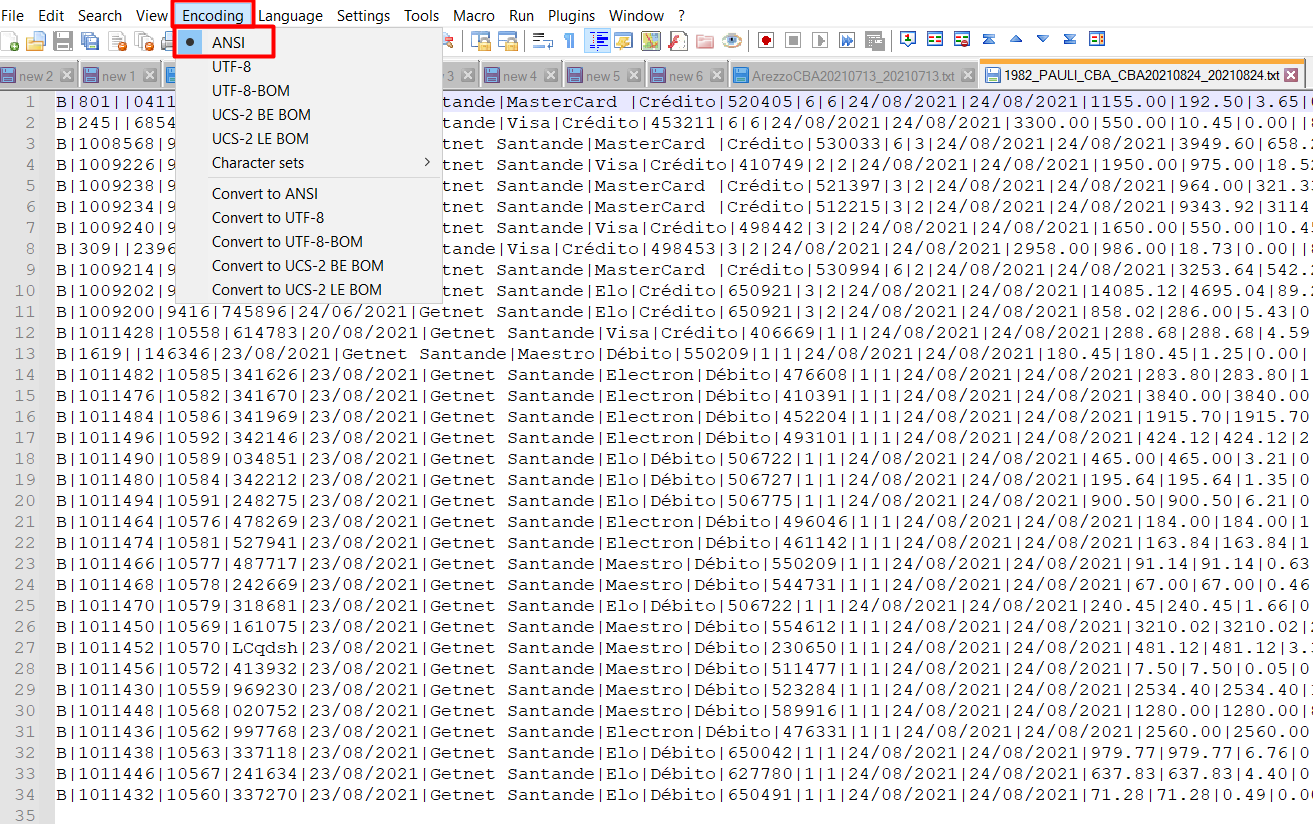
Task: Close the 1982_PAULI_CBA tab
Action: point(1291,75)
